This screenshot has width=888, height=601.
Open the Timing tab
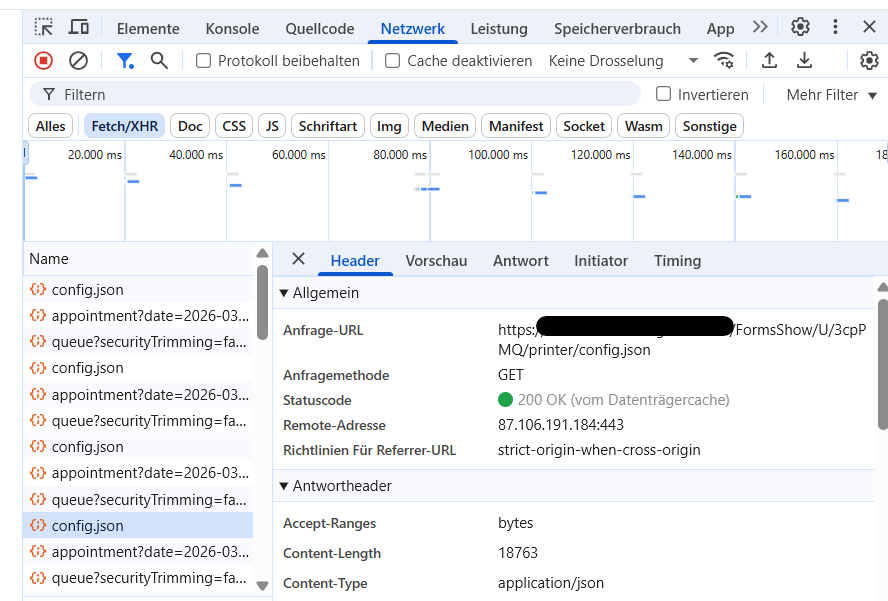(677, 261)
